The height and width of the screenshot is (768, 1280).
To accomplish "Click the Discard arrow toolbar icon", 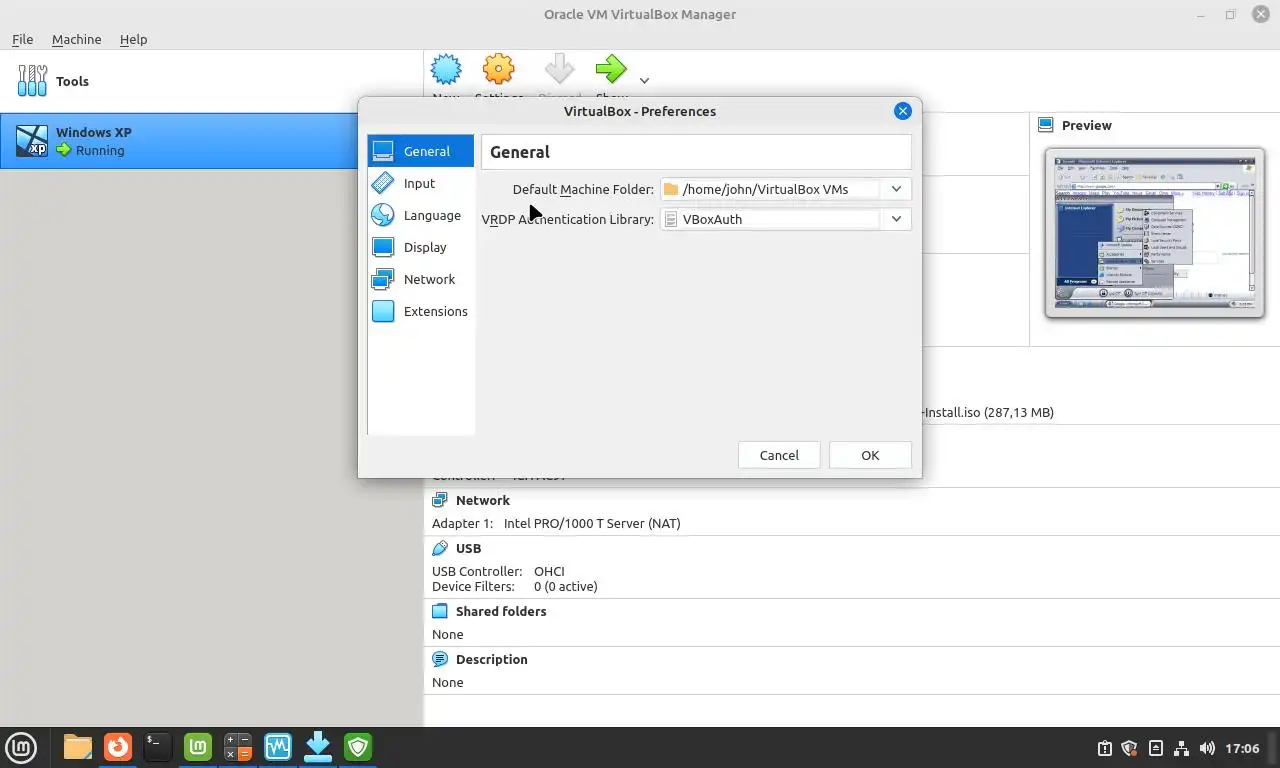I will (559, 70).
